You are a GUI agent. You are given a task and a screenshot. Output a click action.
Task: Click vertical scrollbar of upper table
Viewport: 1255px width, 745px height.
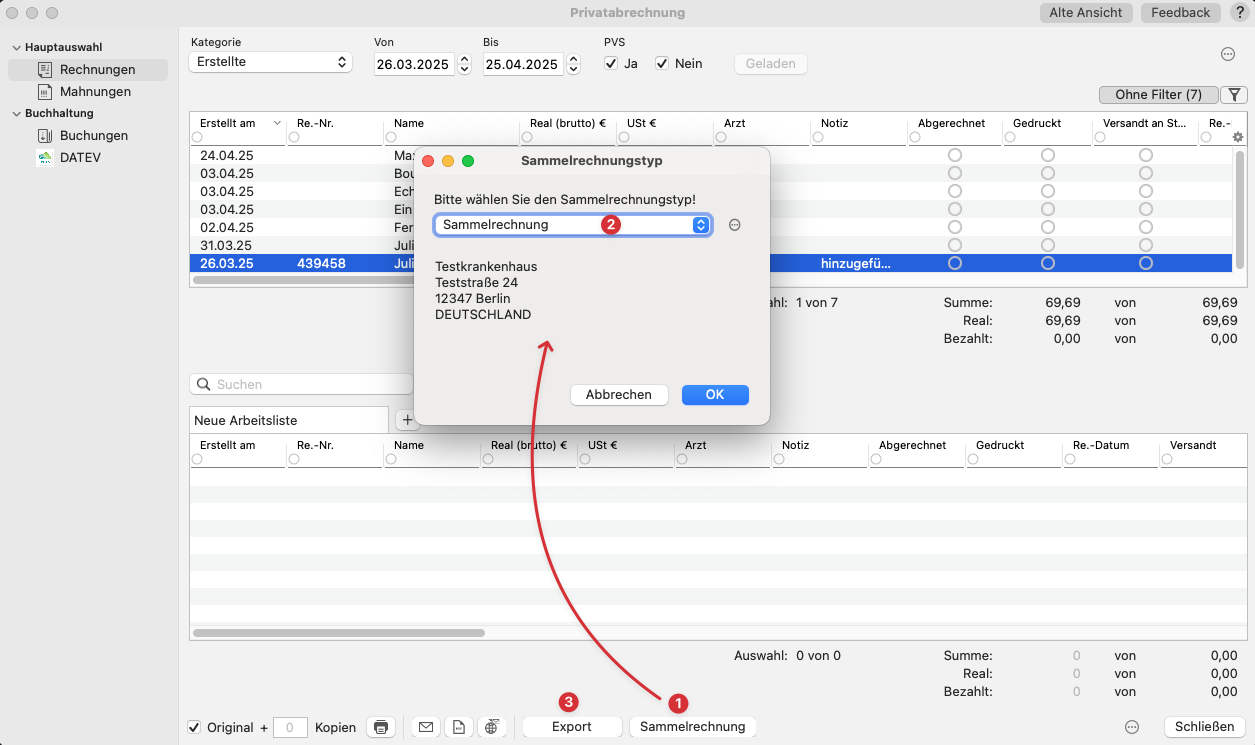[x=1240, y=208]
